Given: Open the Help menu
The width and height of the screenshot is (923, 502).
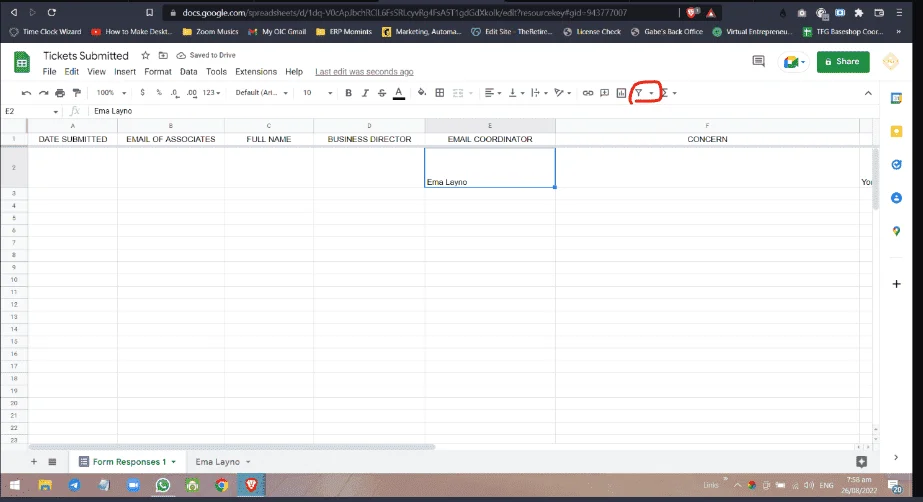Looking at the screenshot, I should point(294,72).
